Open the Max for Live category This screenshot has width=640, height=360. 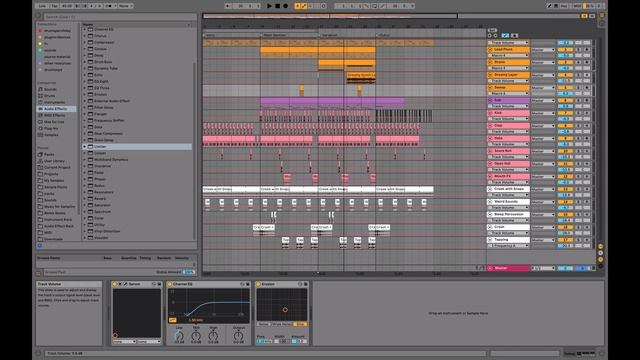54,122
